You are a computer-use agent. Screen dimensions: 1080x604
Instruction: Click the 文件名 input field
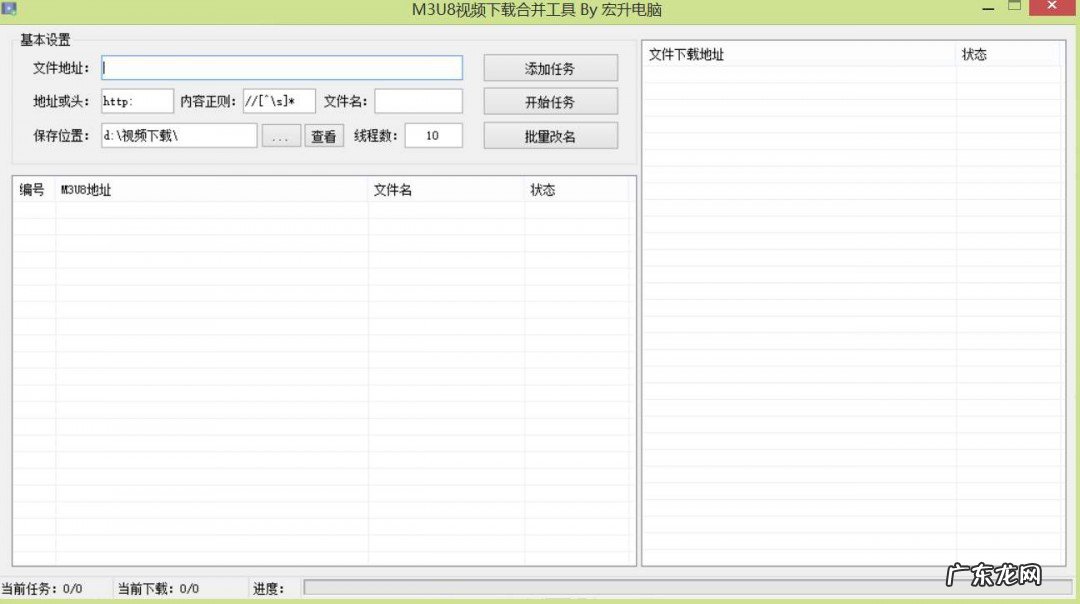click(418, 101)
